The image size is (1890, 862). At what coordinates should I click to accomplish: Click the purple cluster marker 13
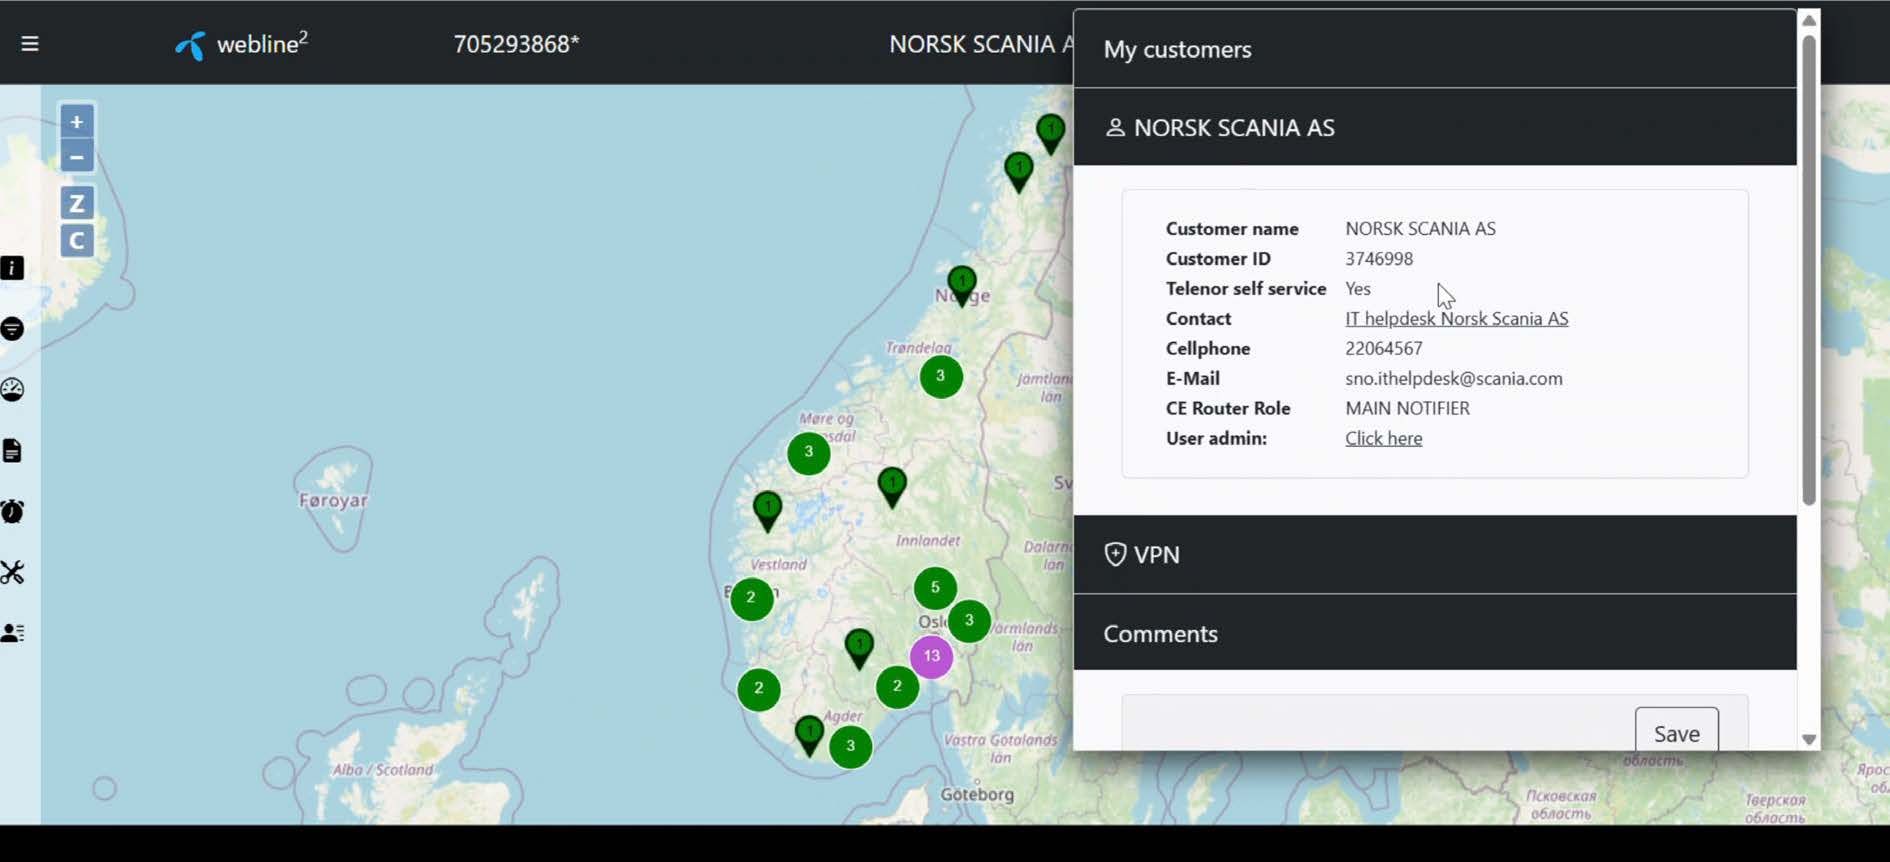[x=931, y=656]
